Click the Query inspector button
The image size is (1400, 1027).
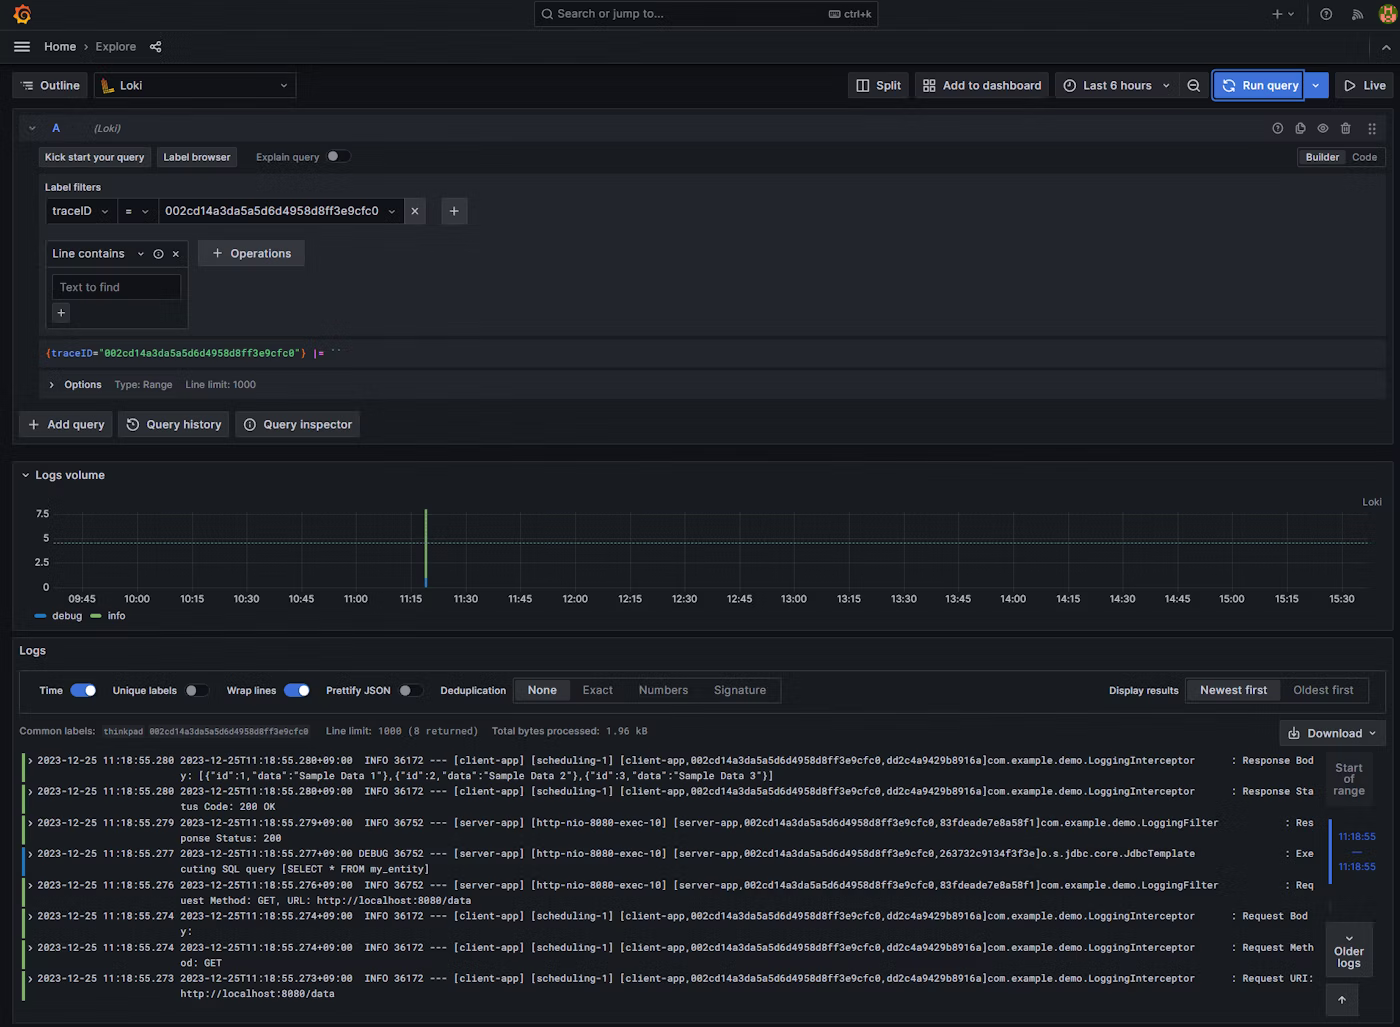pos(298,425)
